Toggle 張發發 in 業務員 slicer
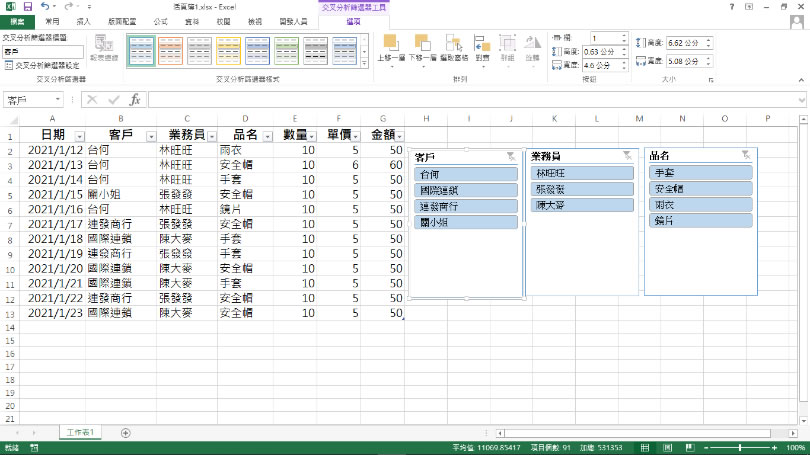This screenshot has height=455, width=810. (582, 189)
